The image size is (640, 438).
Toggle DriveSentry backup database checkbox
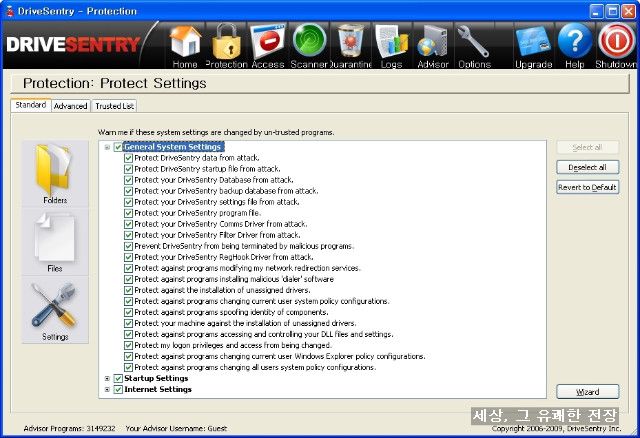128,191
